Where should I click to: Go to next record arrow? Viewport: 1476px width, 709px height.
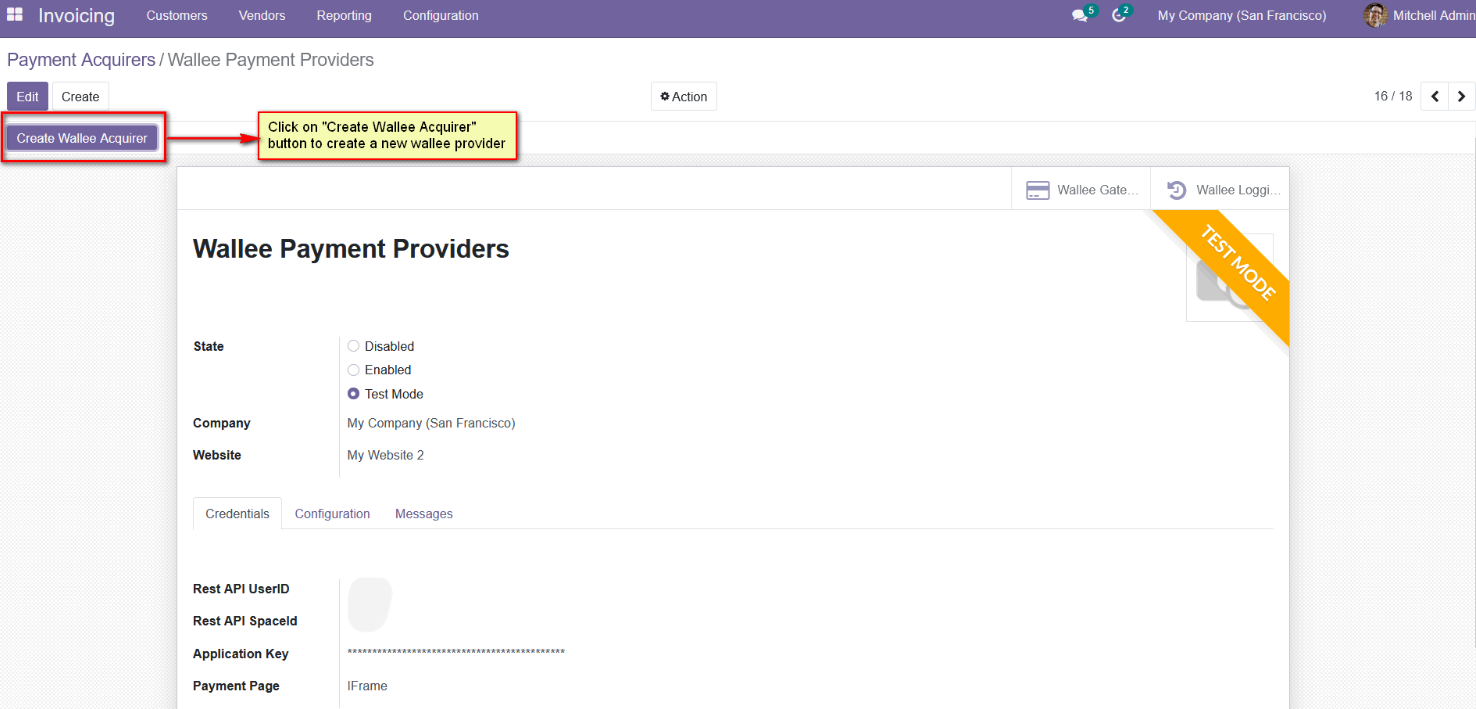click(x=1462, y=97)
